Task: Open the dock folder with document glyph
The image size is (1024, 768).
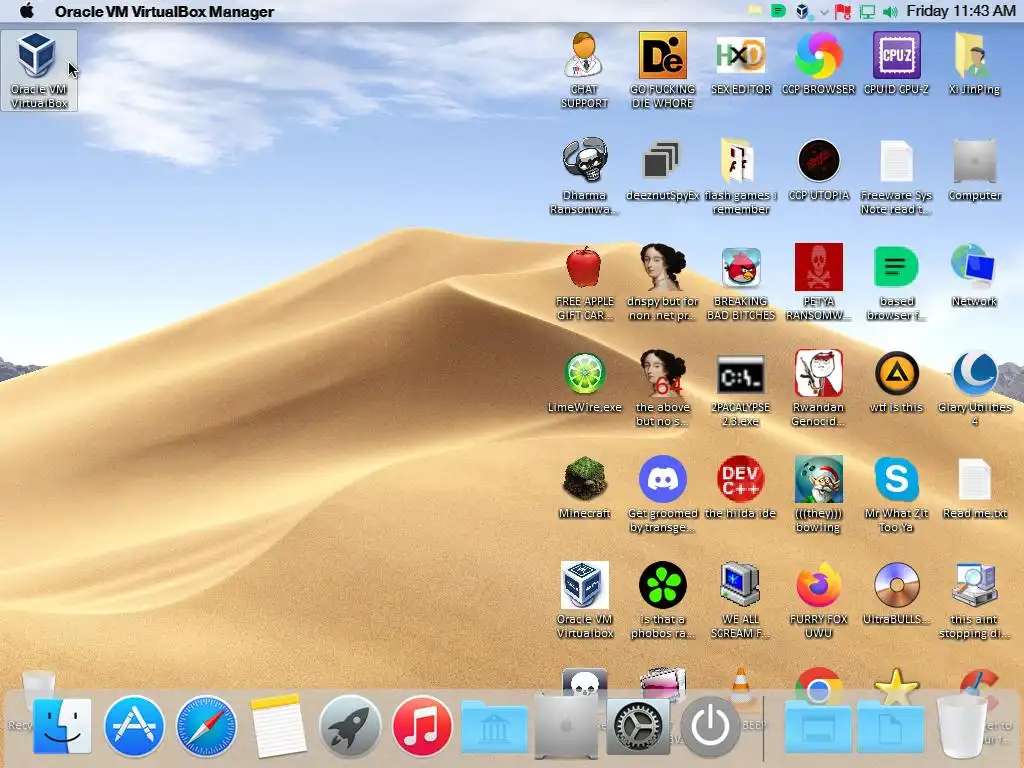Action: click(891, 728)
